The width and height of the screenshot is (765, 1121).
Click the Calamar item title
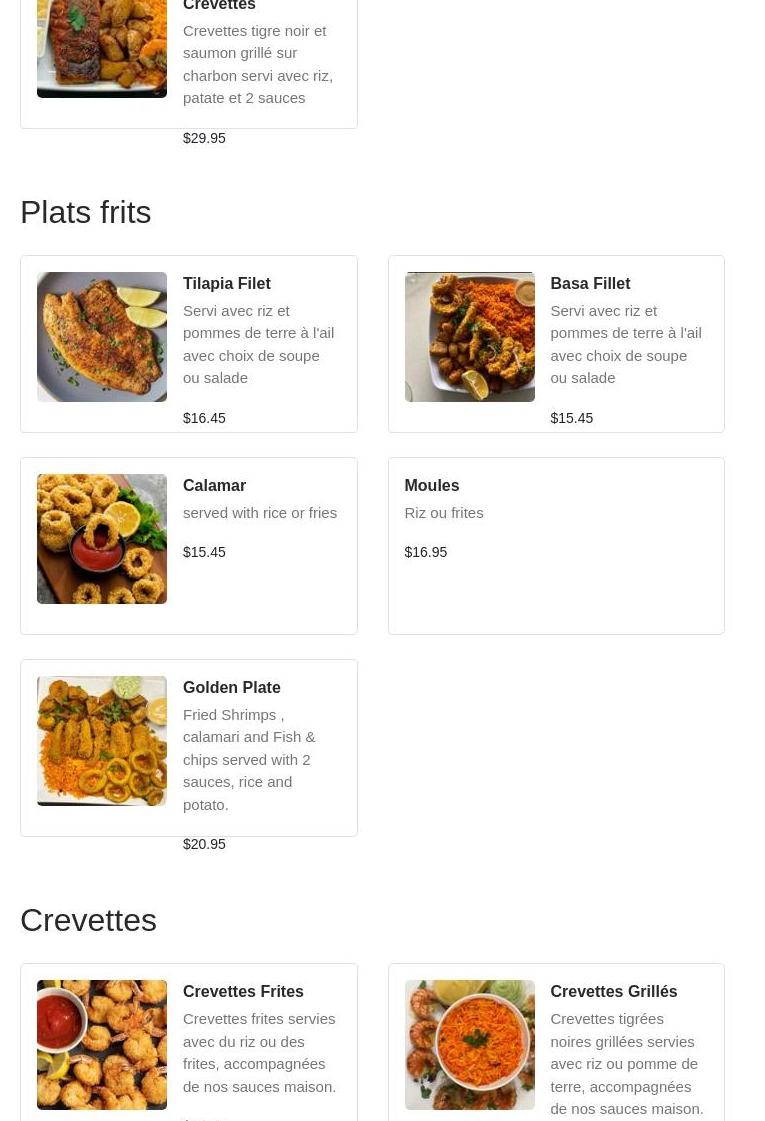214,486
